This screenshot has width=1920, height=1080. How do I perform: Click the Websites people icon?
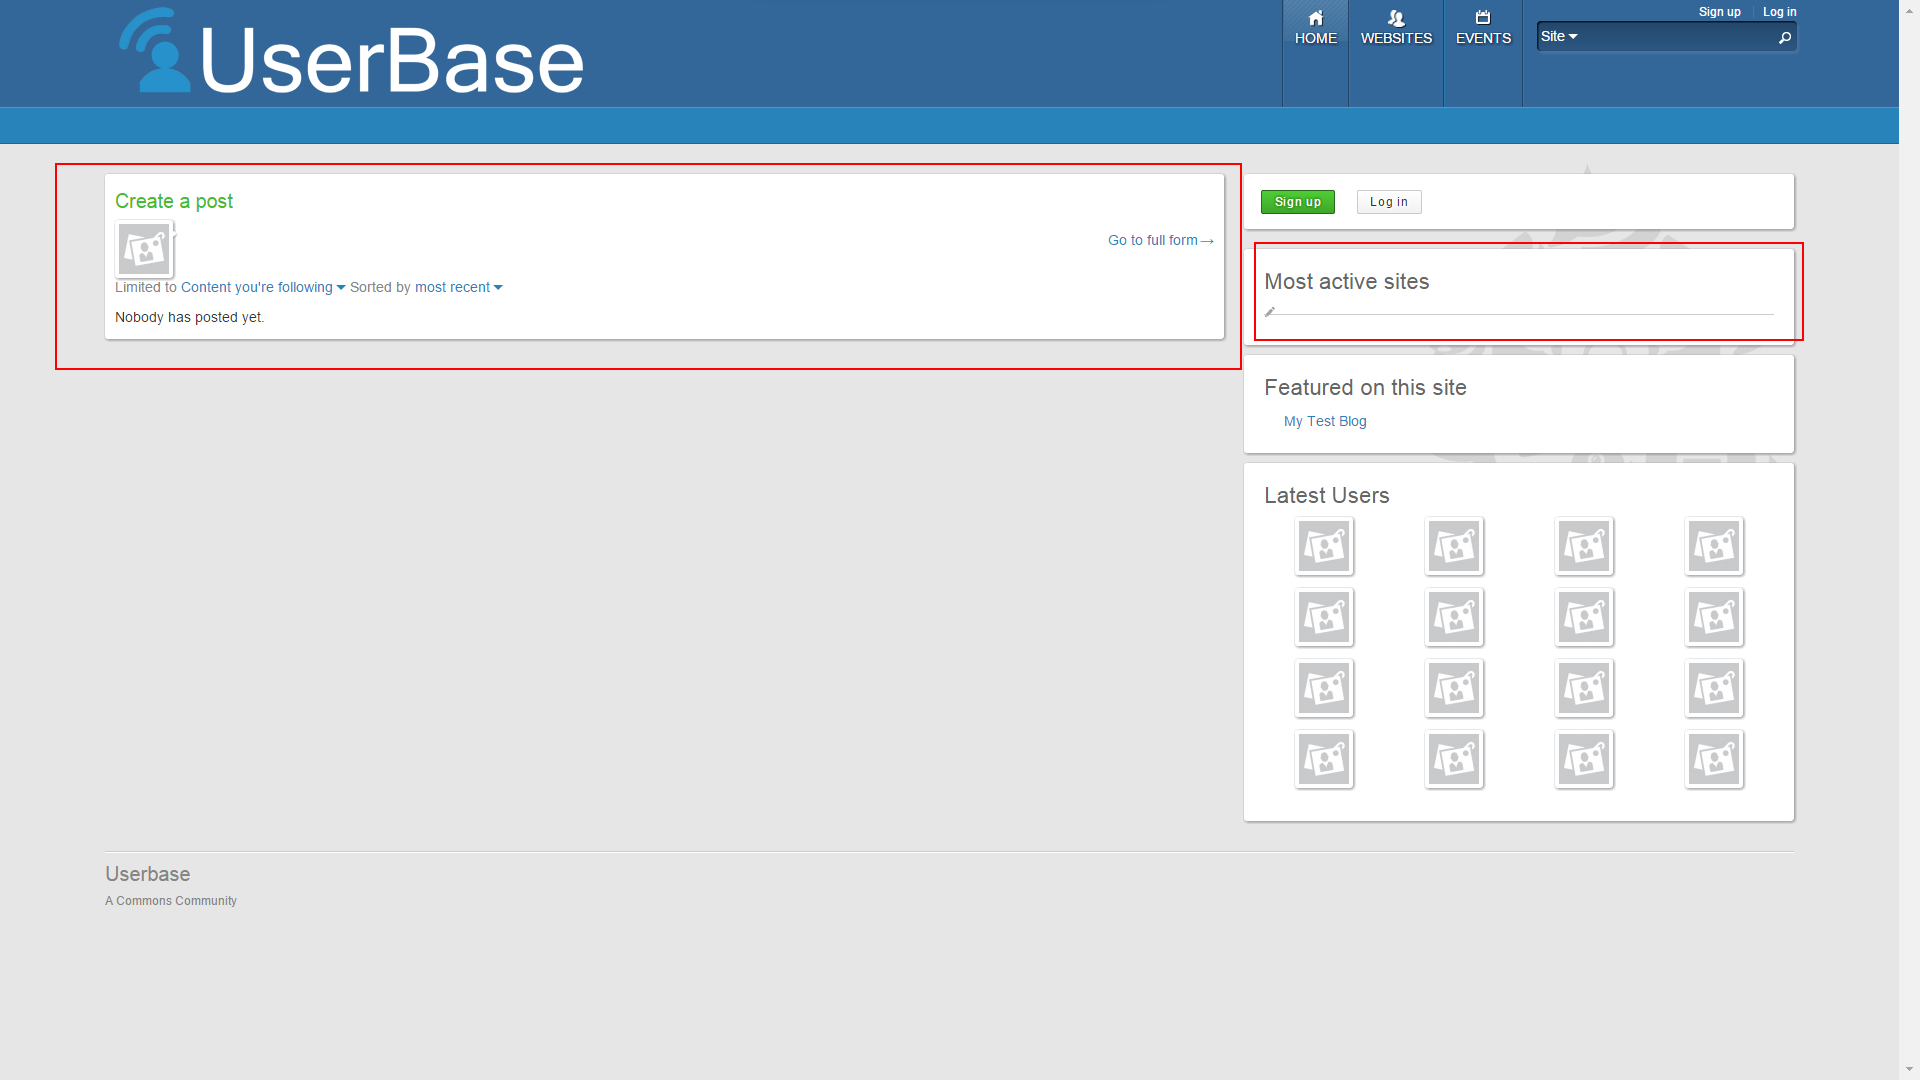pyautogui.click(x=1396, y=18)
